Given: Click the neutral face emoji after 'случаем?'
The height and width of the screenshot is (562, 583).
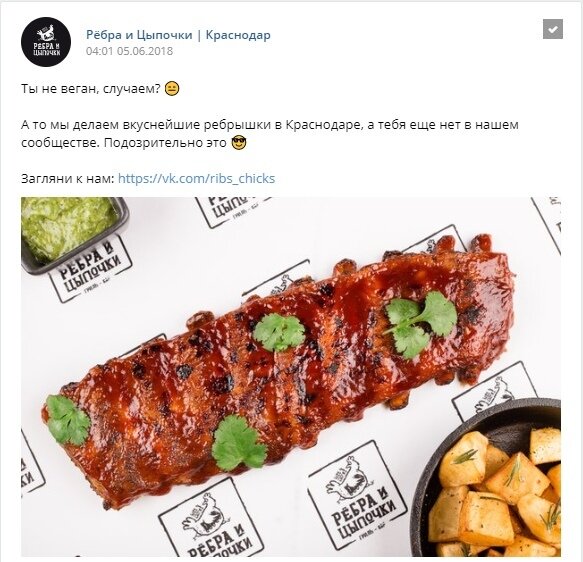Looking at the screenshot, I should (172, 89).
